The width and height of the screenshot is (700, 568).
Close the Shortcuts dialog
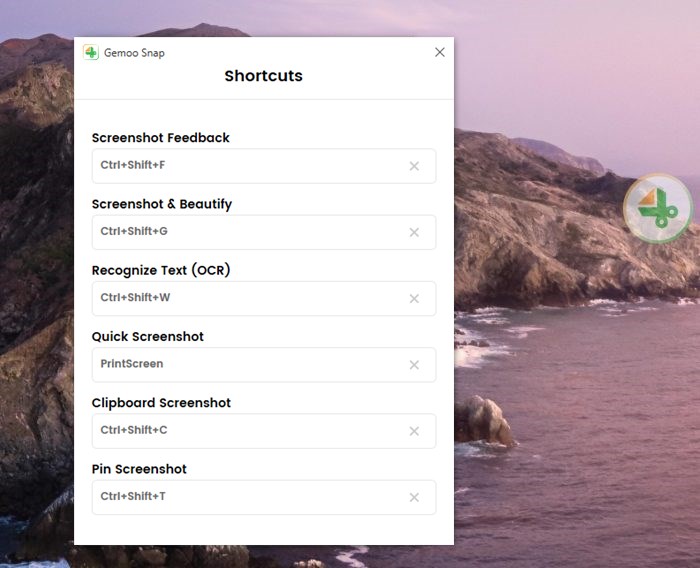[440, 52]
